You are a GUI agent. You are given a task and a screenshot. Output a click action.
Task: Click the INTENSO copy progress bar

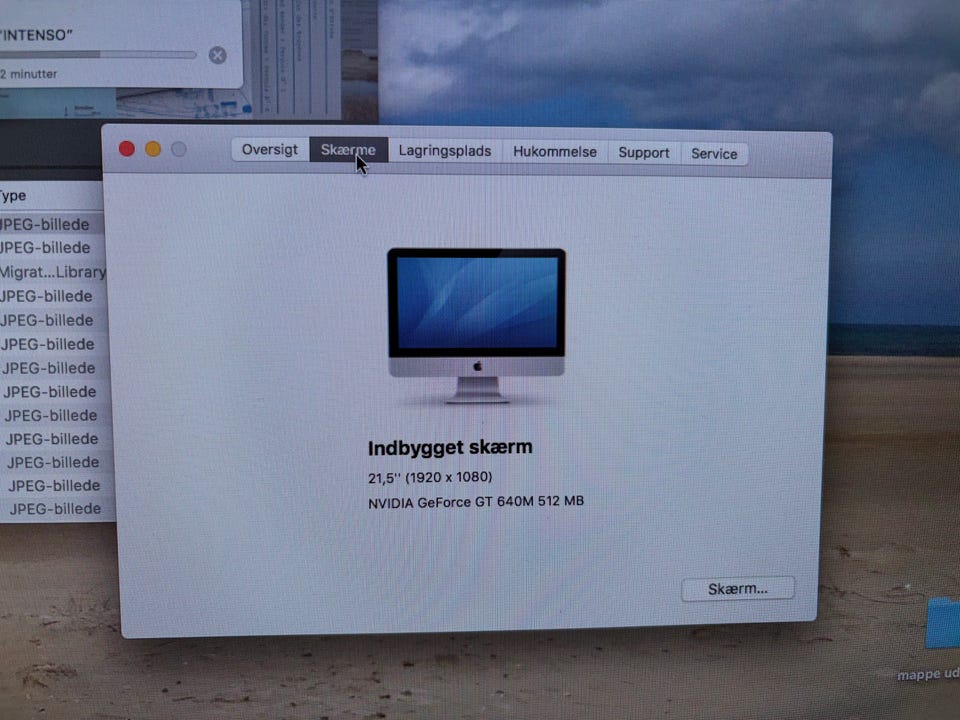click(x=98, y=54)
